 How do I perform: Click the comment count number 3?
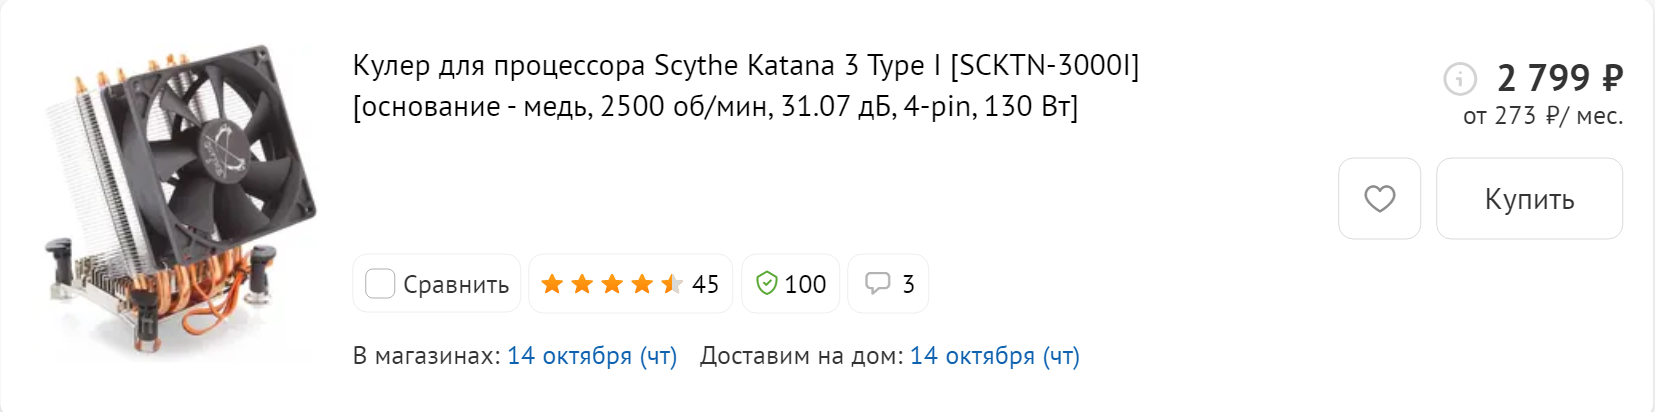coord(908,285)
